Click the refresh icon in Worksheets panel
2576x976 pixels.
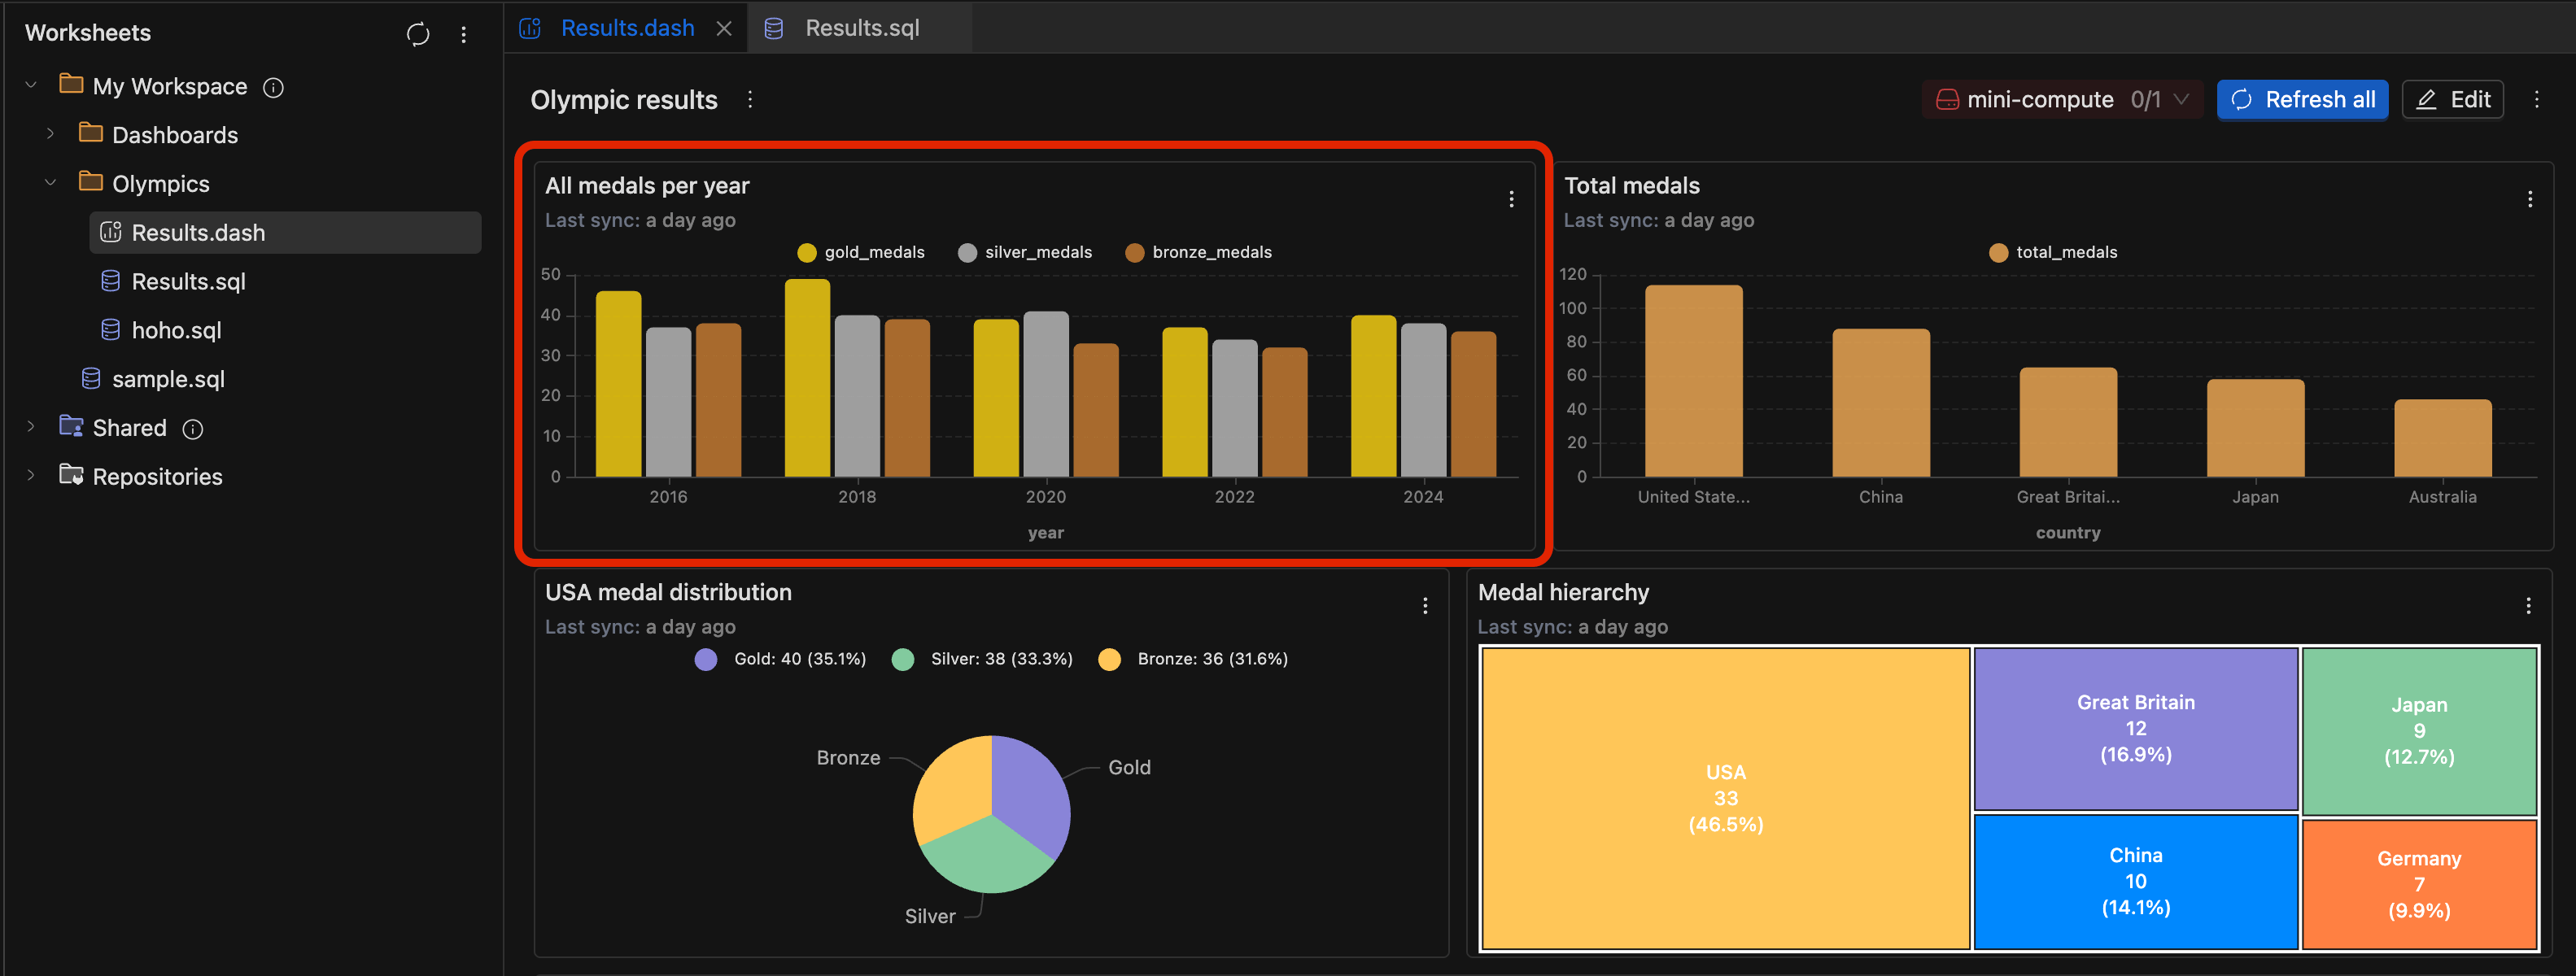point(417,33)
